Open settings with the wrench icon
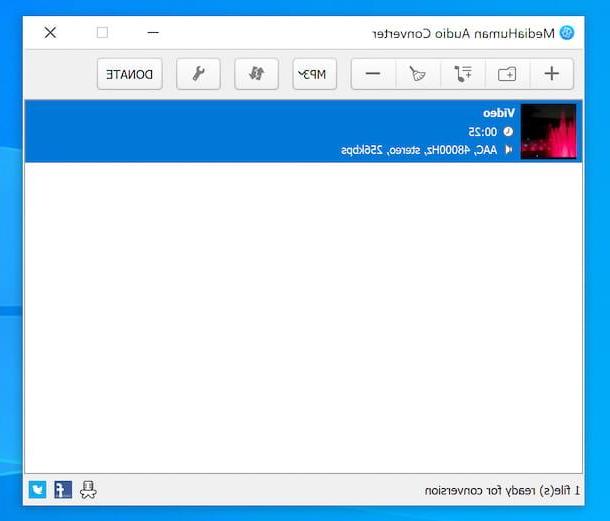Image resolution: width=610 pixels, height=521 pixels. tap(198, 74)
